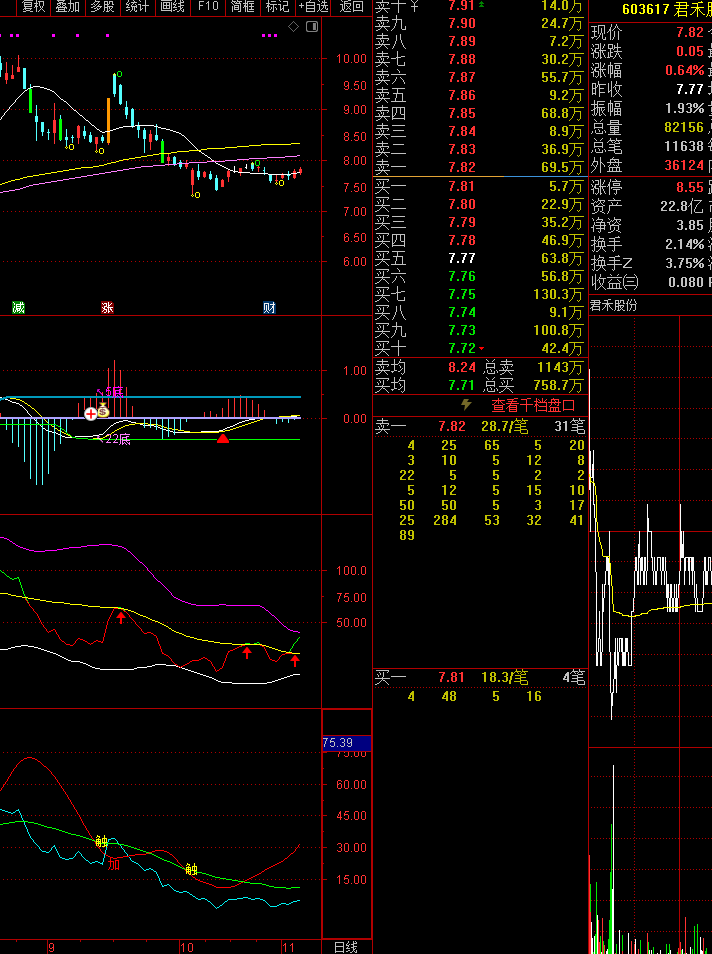This screenshot has width=712, height=954.
Task: Click the red 涨 marker icon
Action: 107,307
